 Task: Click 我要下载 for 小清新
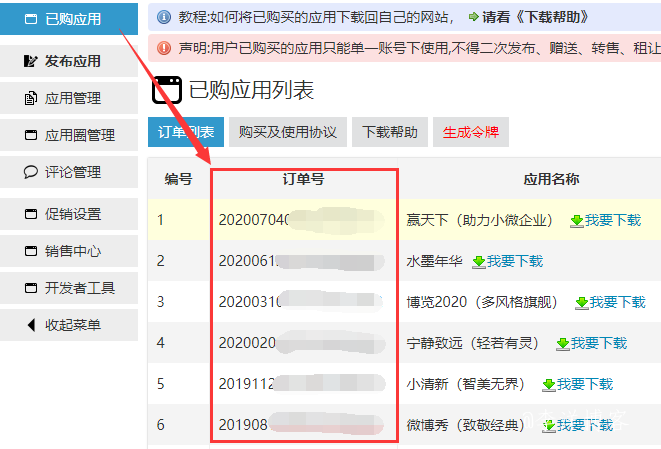585,384
